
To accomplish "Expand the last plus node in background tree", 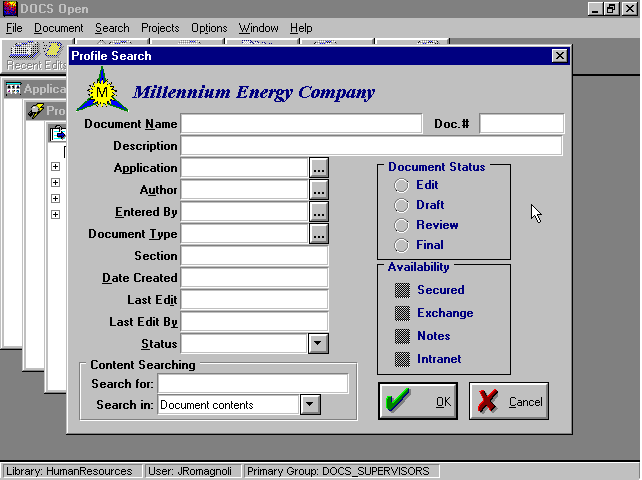I will (x=55, y=214).
